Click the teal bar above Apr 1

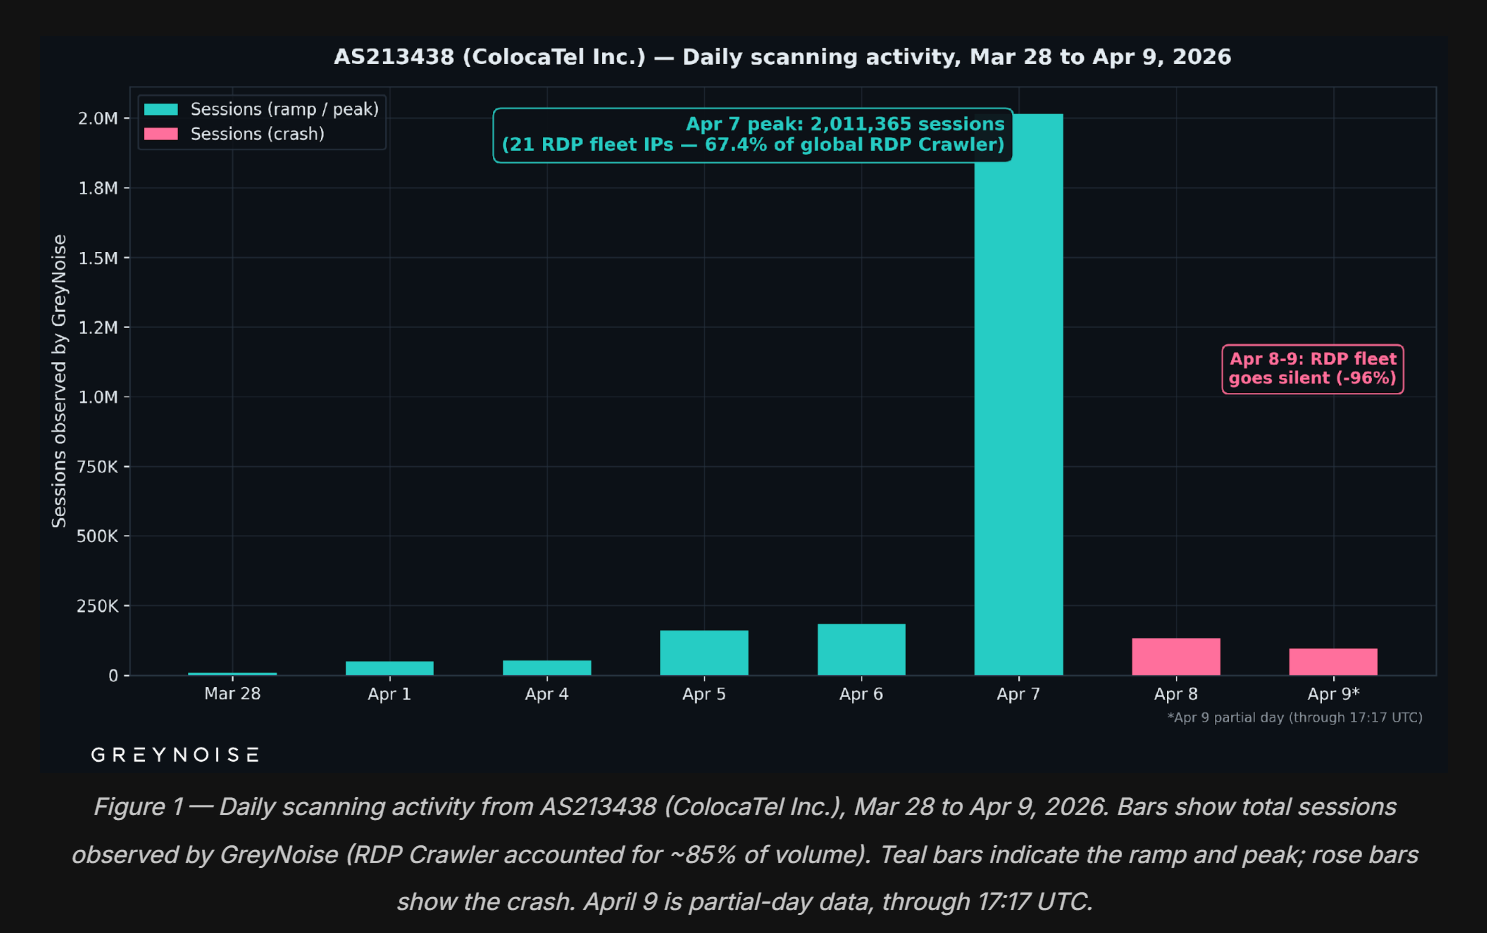(x=390, y=668)
